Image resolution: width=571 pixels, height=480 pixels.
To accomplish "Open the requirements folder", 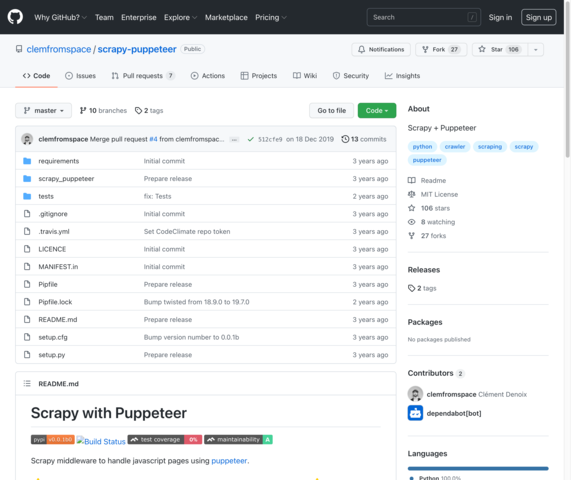I will pos(59,161).
